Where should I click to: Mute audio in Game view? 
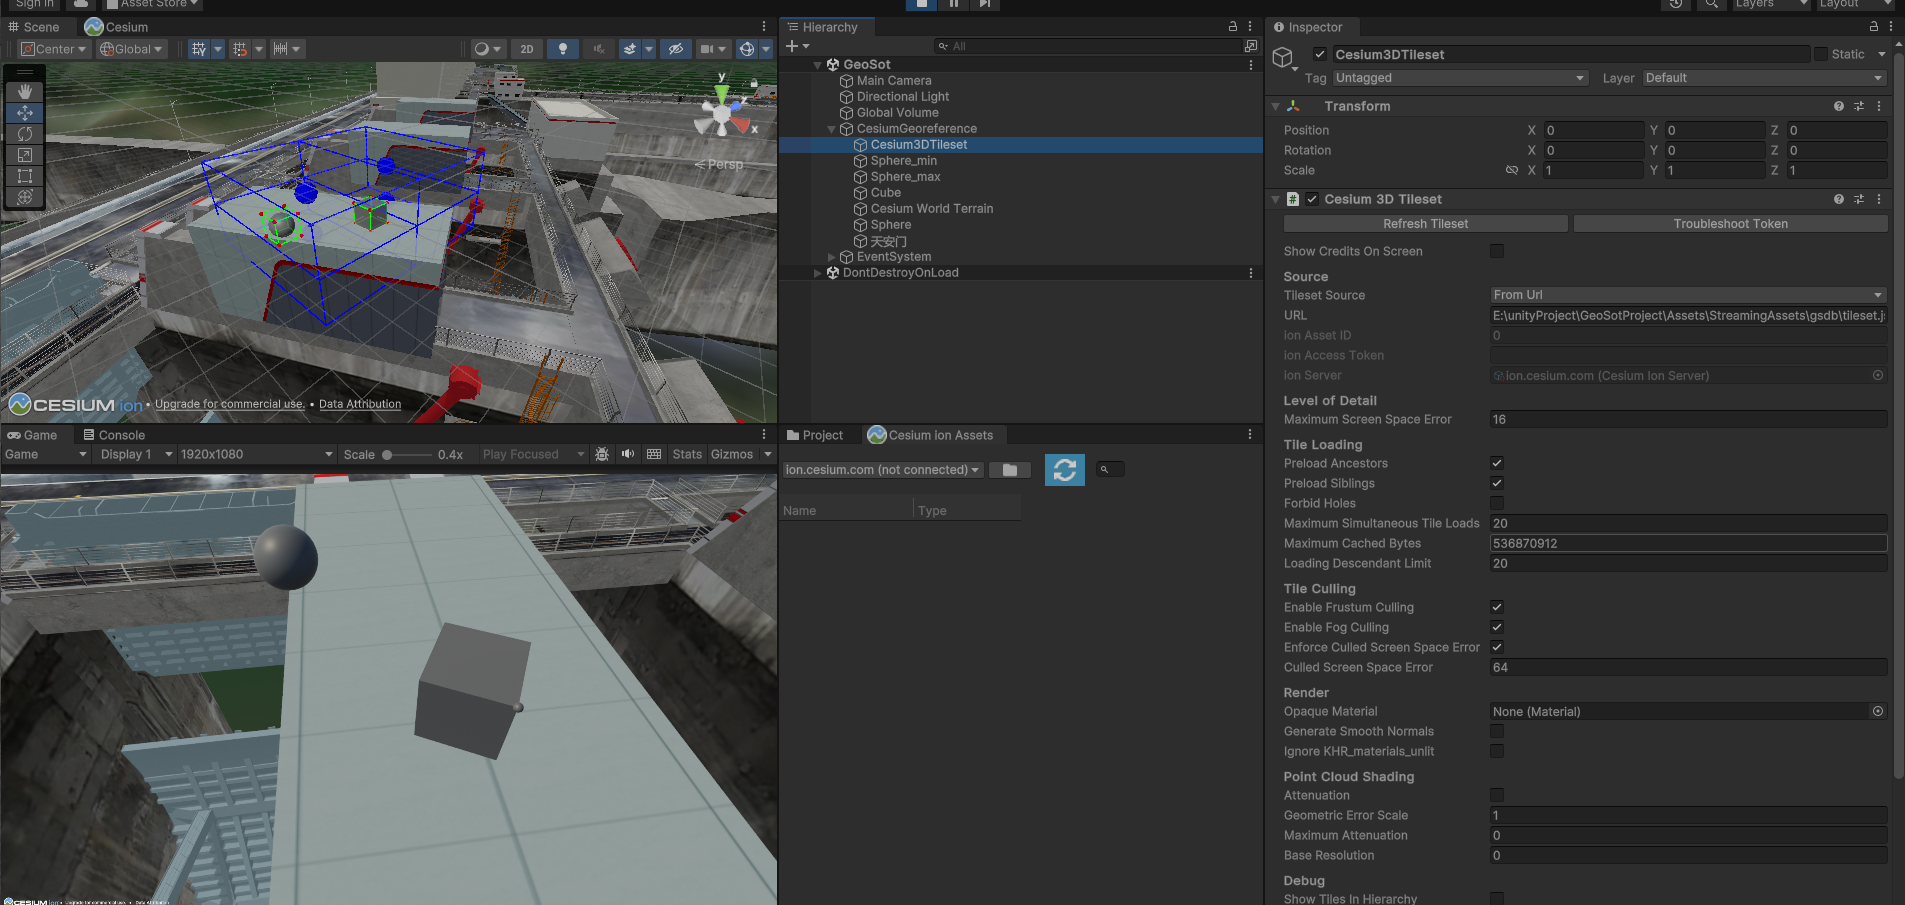(x=628, y=454)
